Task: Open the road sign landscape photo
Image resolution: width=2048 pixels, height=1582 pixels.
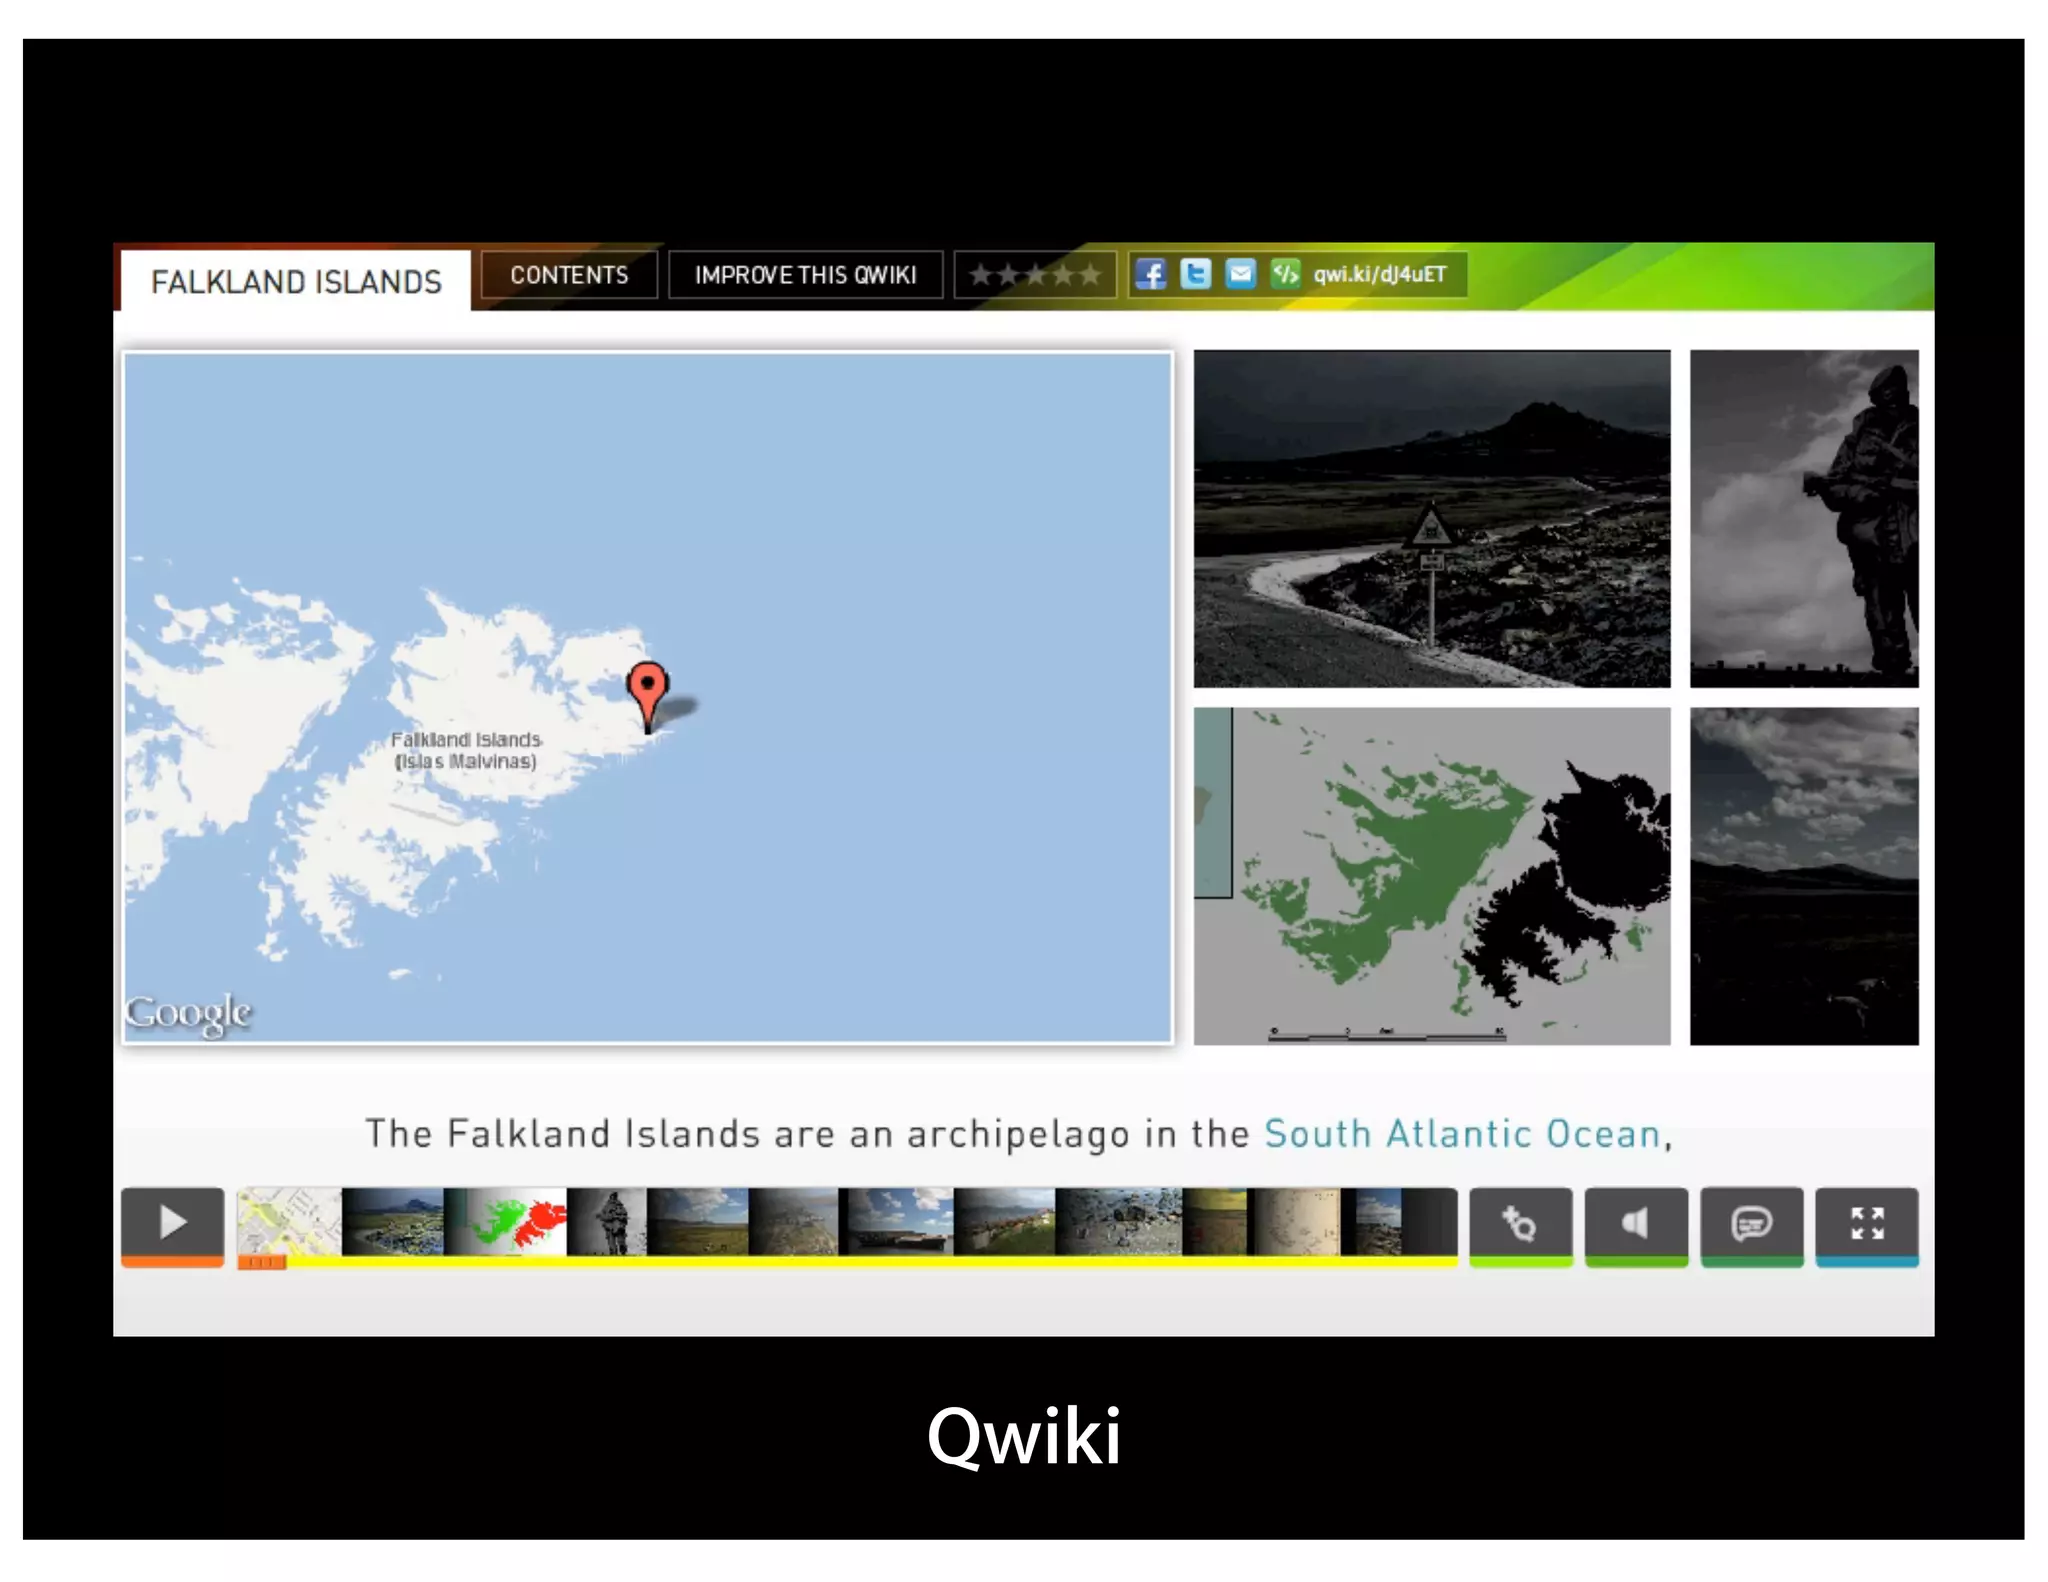Action: [1432, 518]
